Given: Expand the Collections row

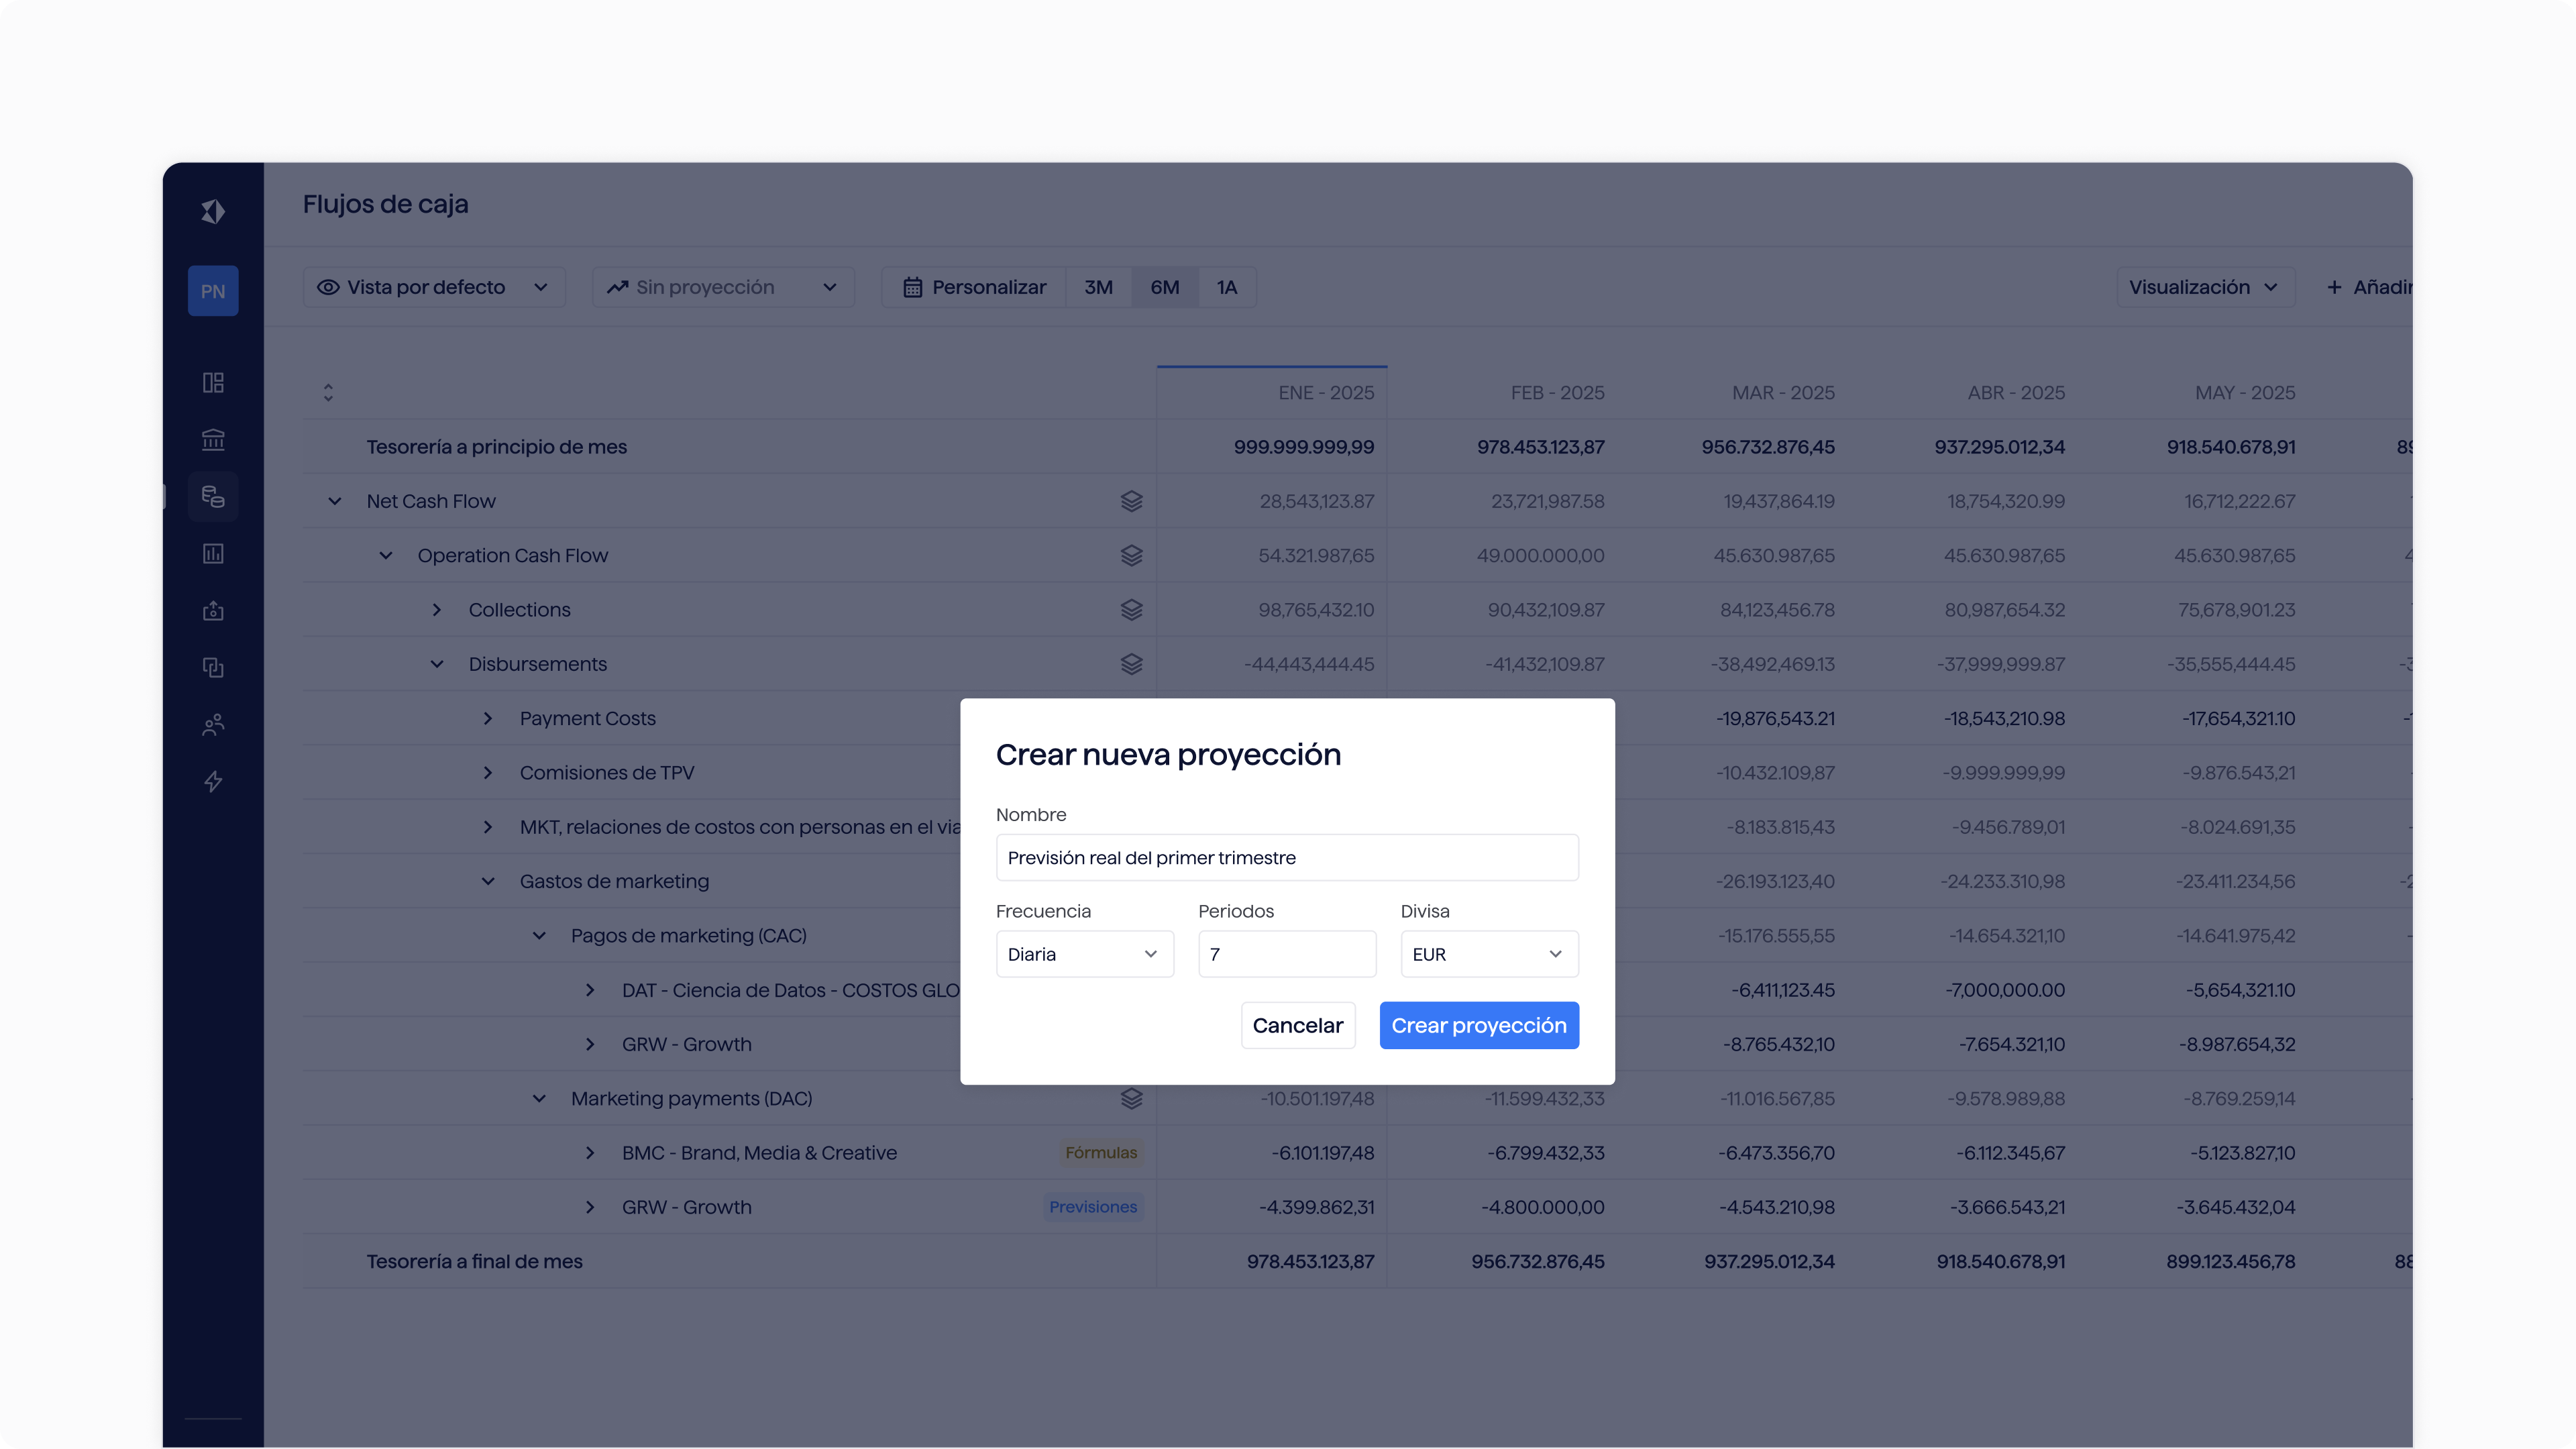Looking at the screenshot, I should click(437, 610).
